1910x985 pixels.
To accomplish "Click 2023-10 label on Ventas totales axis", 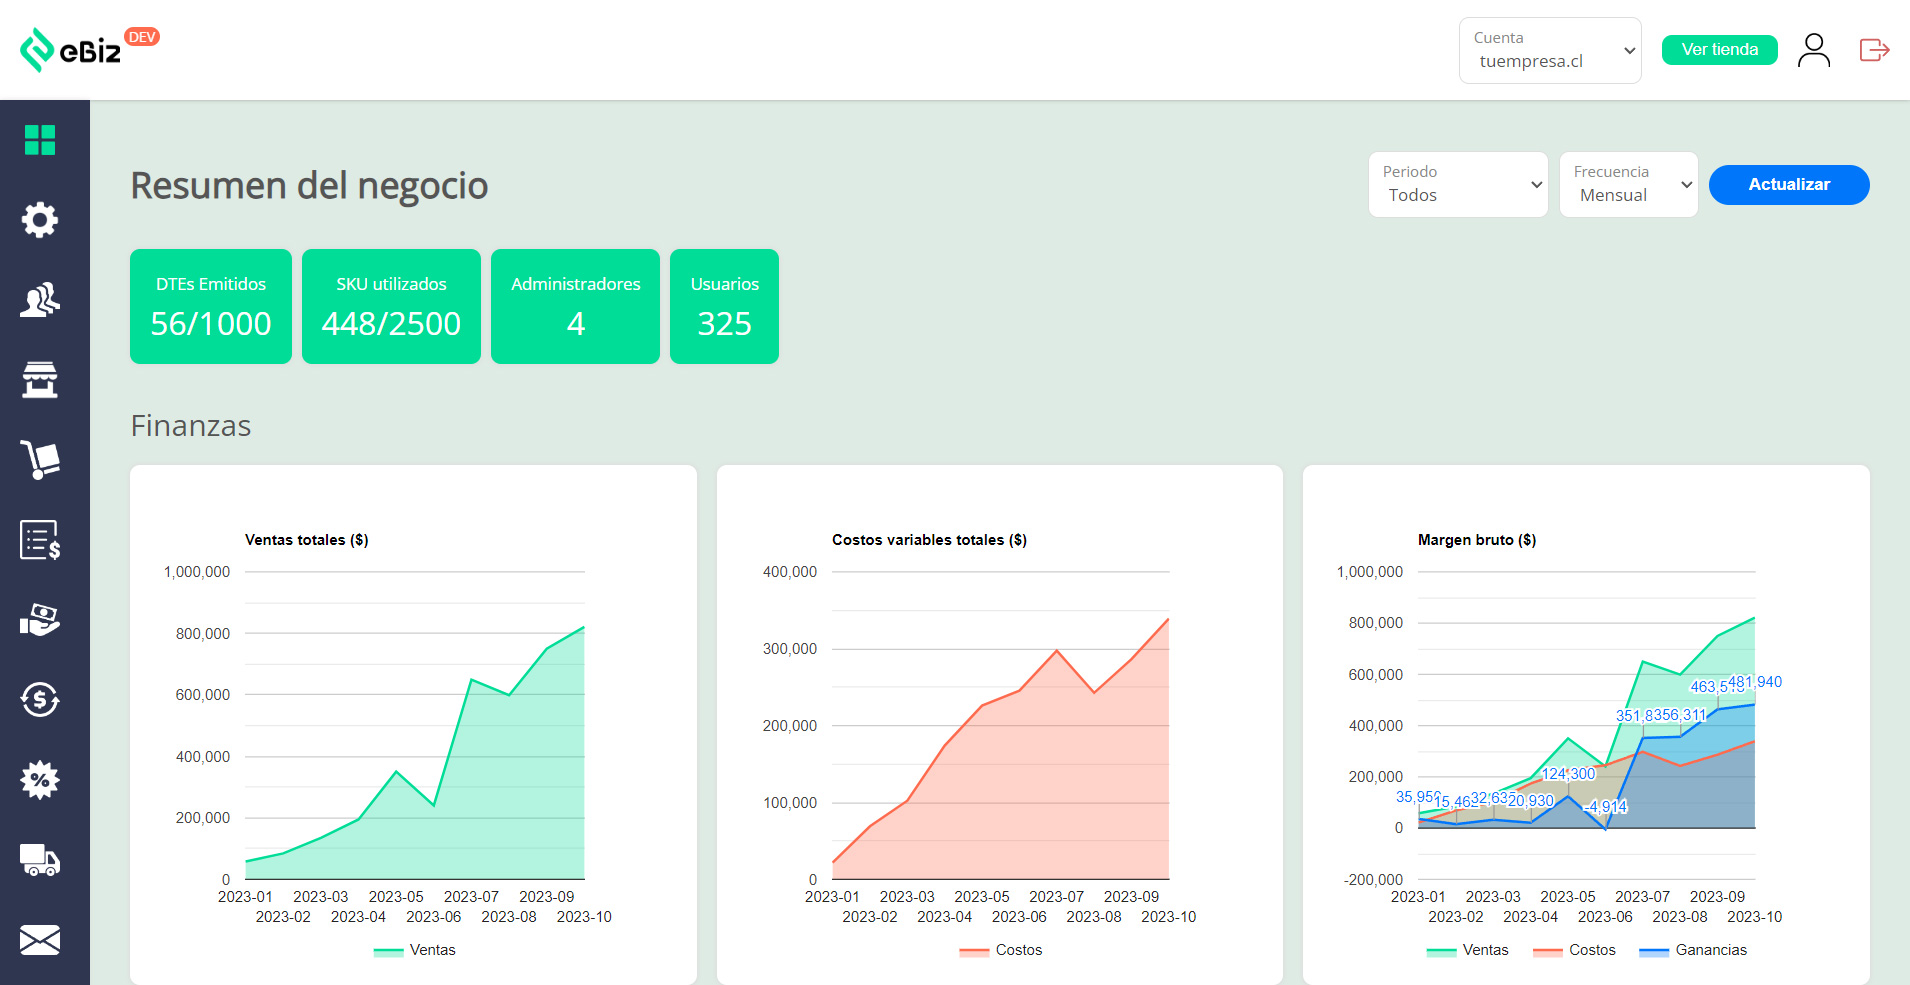I will pos(584,917).
